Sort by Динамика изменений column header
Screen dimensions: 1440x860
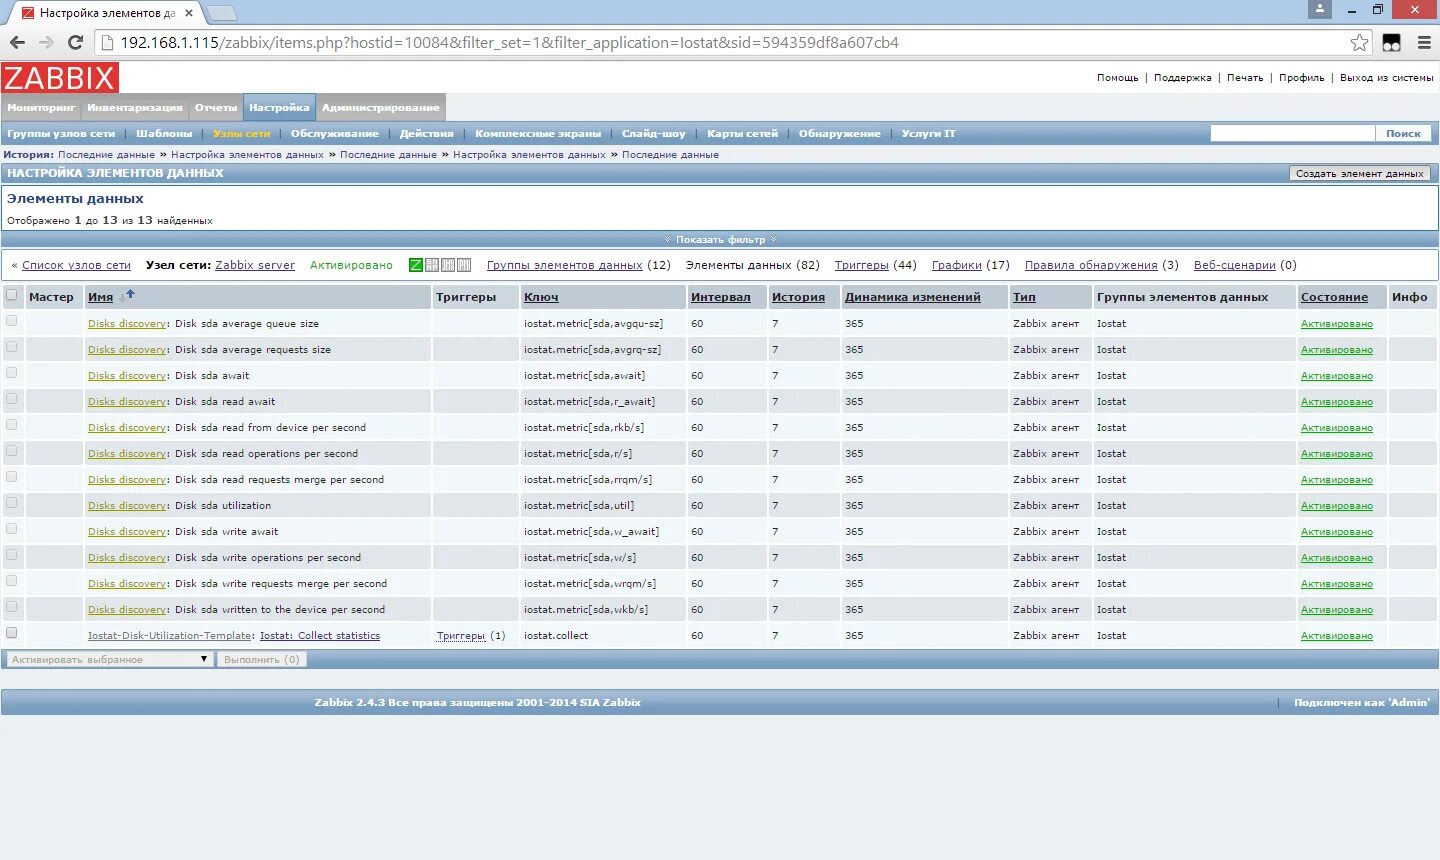pos(912,297)
